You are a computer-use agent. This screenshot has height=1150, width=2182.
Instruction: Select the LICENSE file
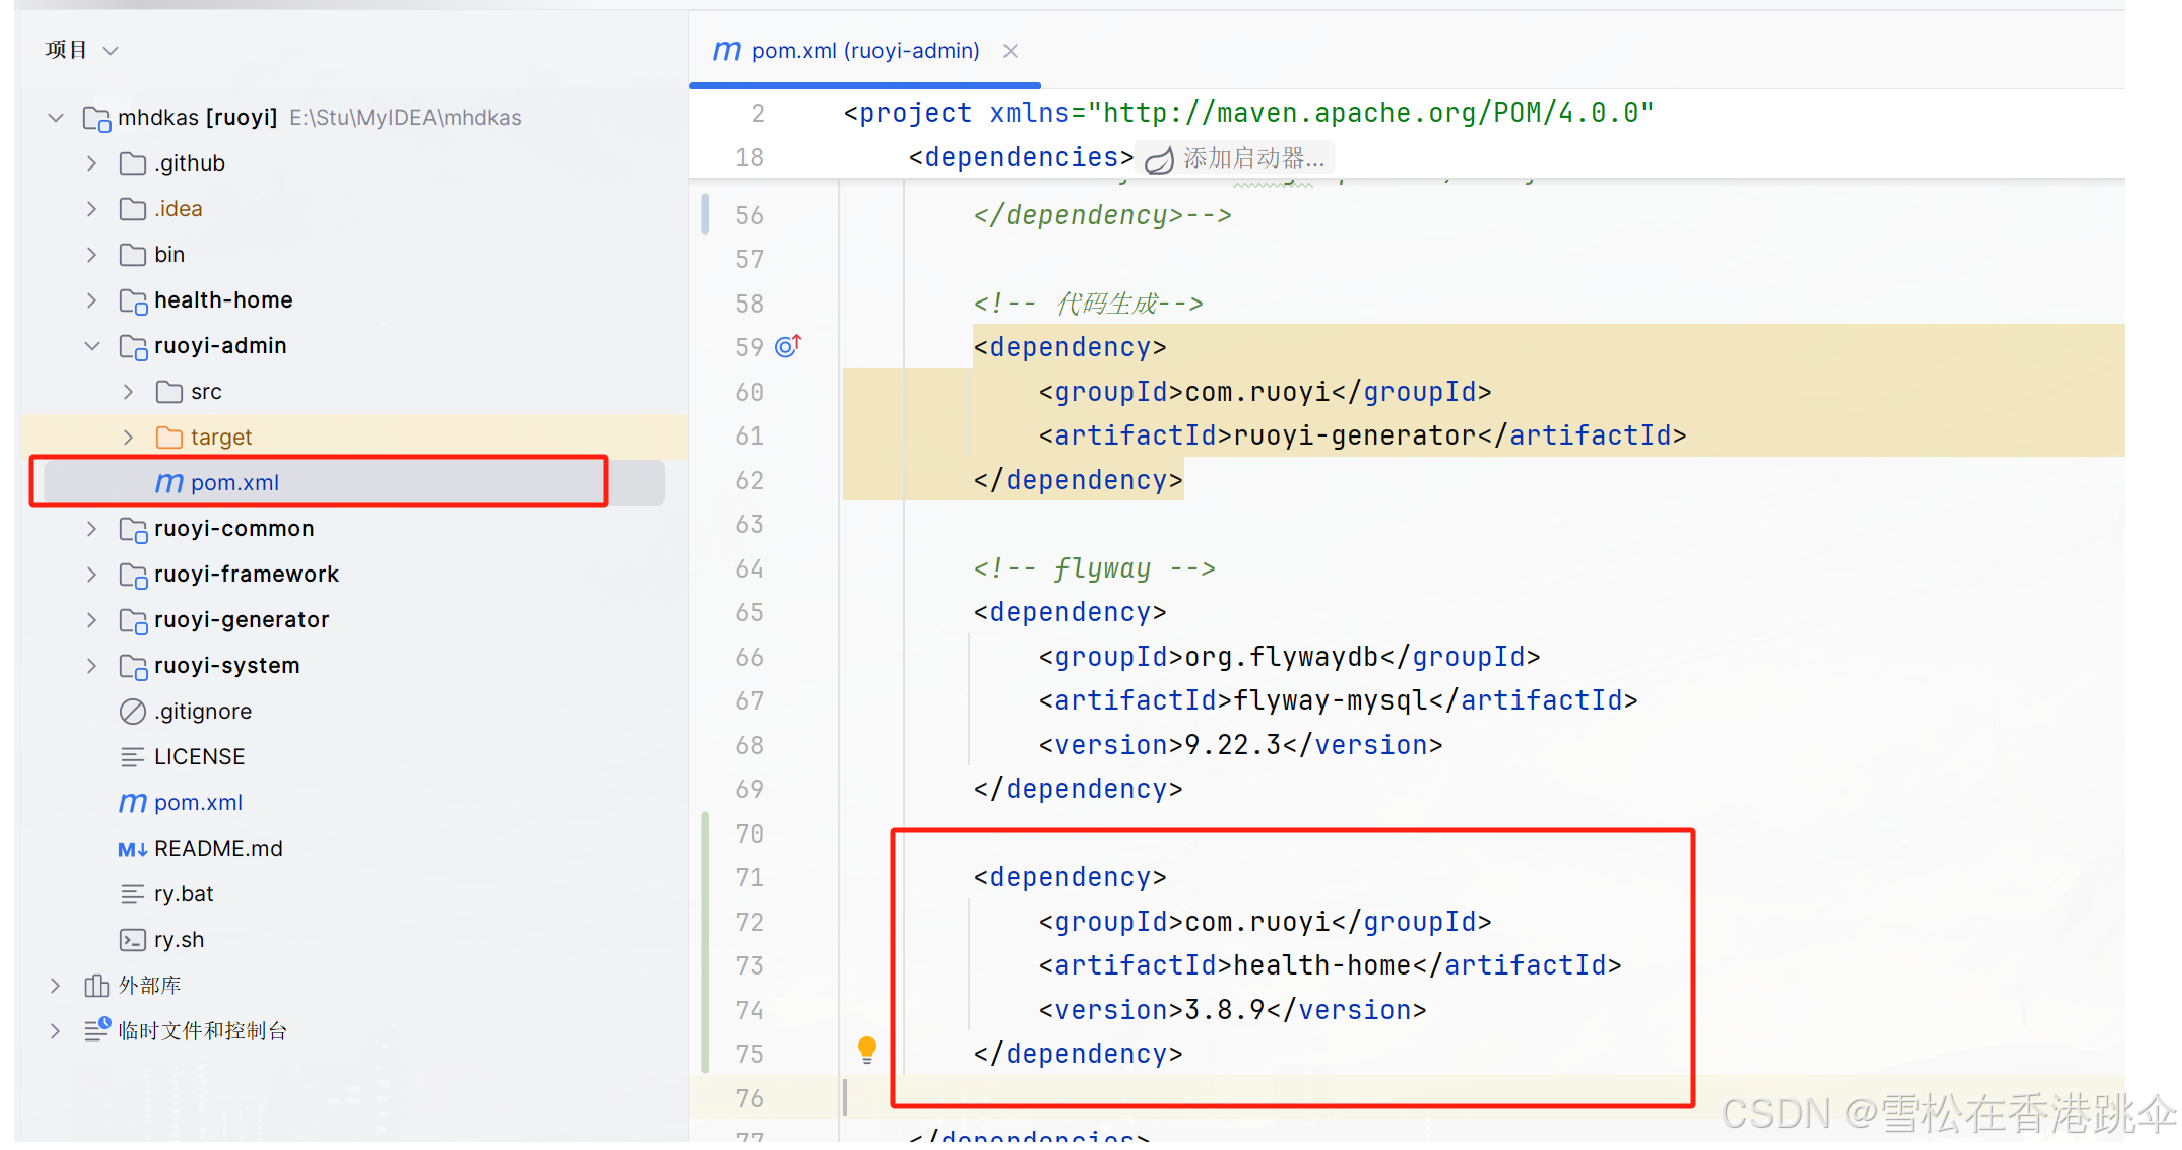[x=199, y=757]
